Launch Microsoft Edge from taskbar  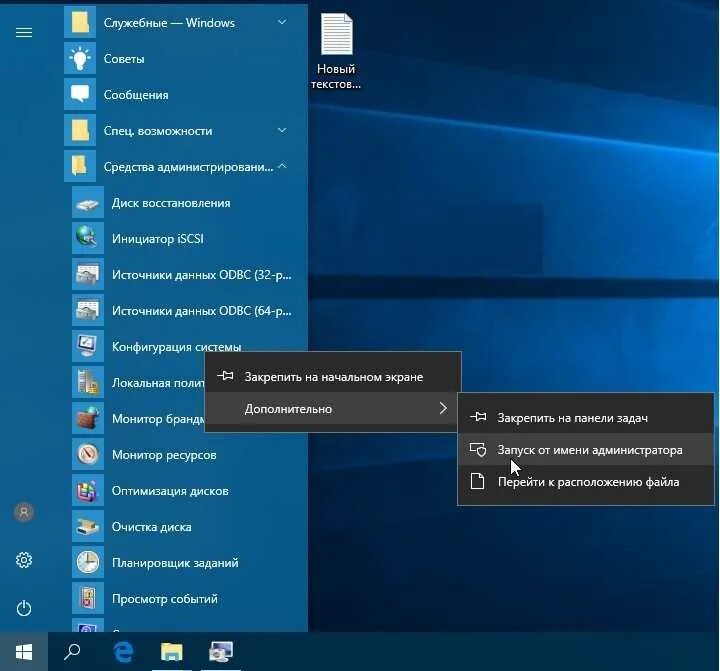pyautogui.click(x=123, y=651)
